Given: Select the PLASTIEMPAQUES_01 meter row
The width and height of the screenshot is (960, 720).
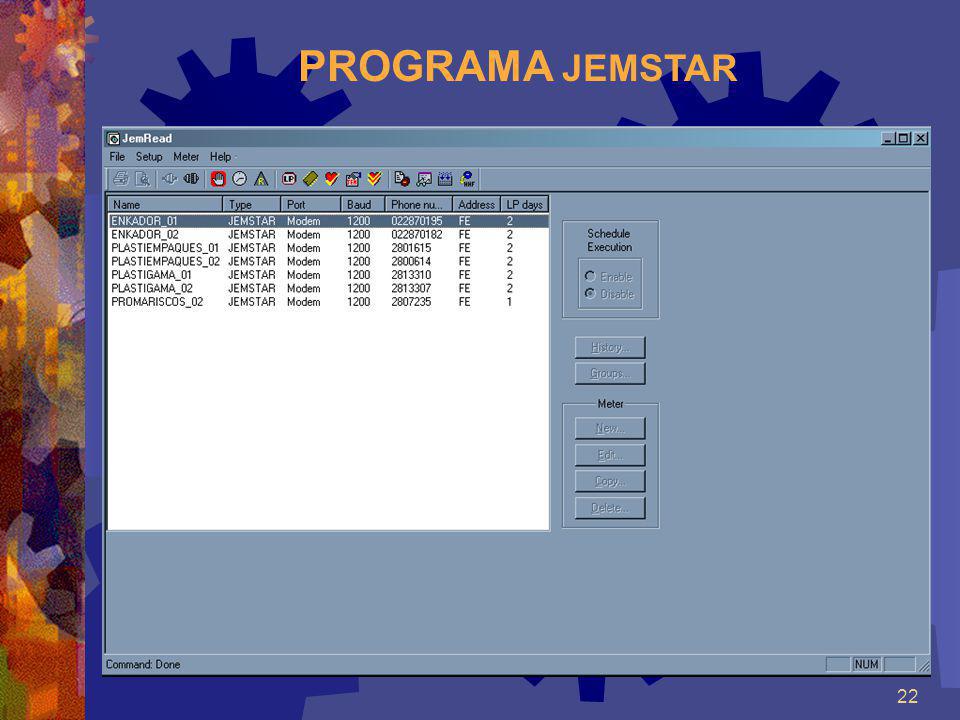Looking at the screenshot, I should point(329,248).
